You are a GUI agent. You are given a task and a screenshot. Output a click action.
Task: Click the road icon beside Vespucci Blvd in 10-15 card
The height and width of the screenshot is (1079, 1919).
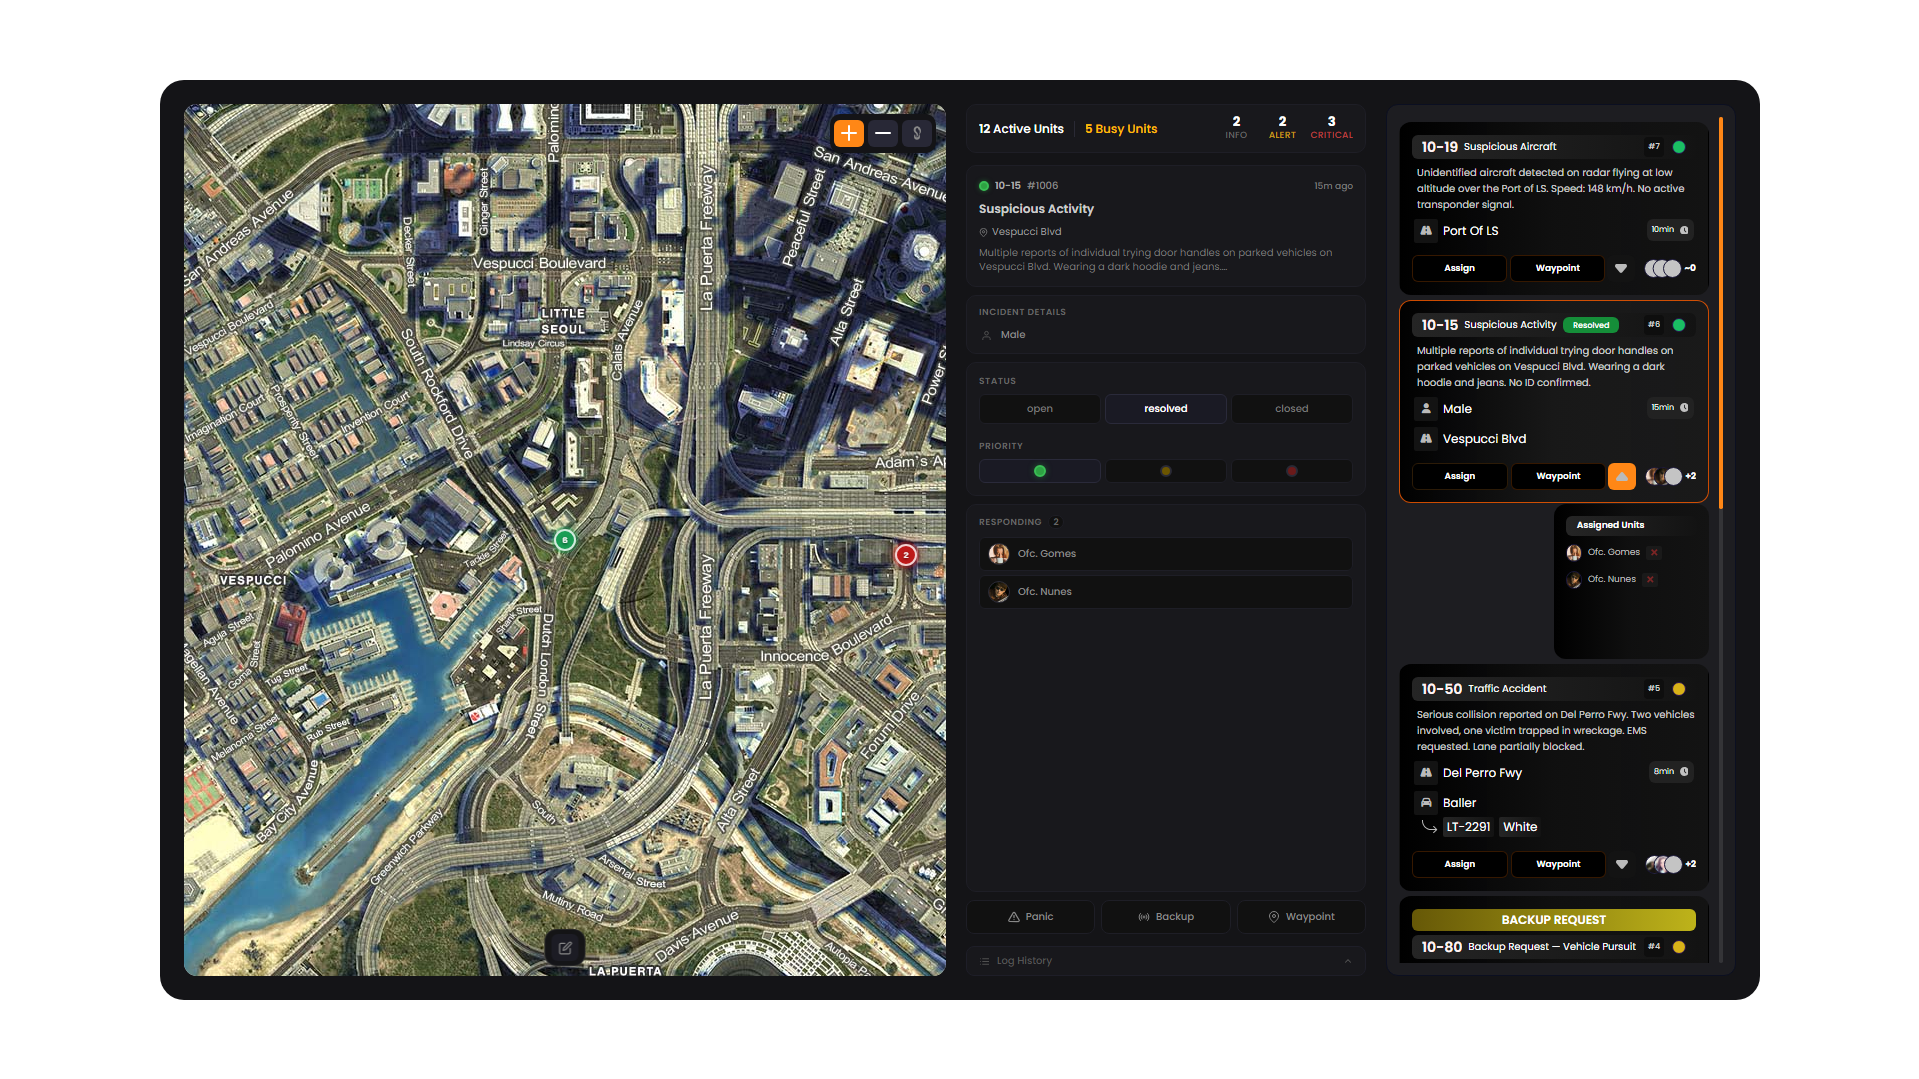click(1426, 439)
